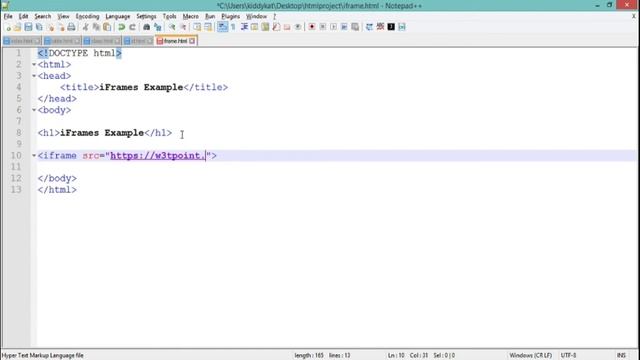Click the https://w3tpoint. link in code

pyautogui.click(x=158, y=156)
